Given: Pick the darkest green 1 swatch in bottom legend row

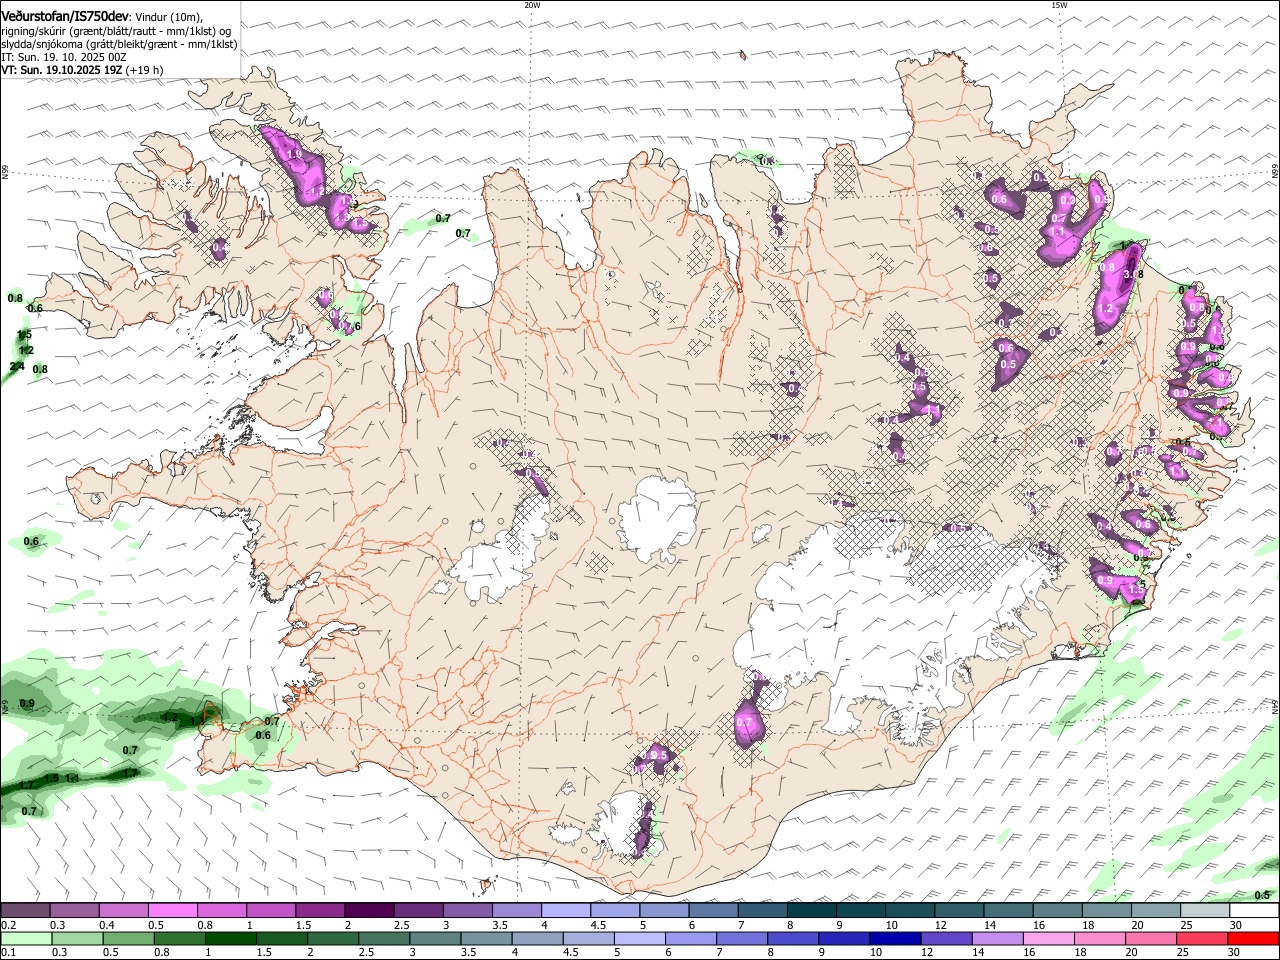Looking at the screenshot, I should (231, 939).
